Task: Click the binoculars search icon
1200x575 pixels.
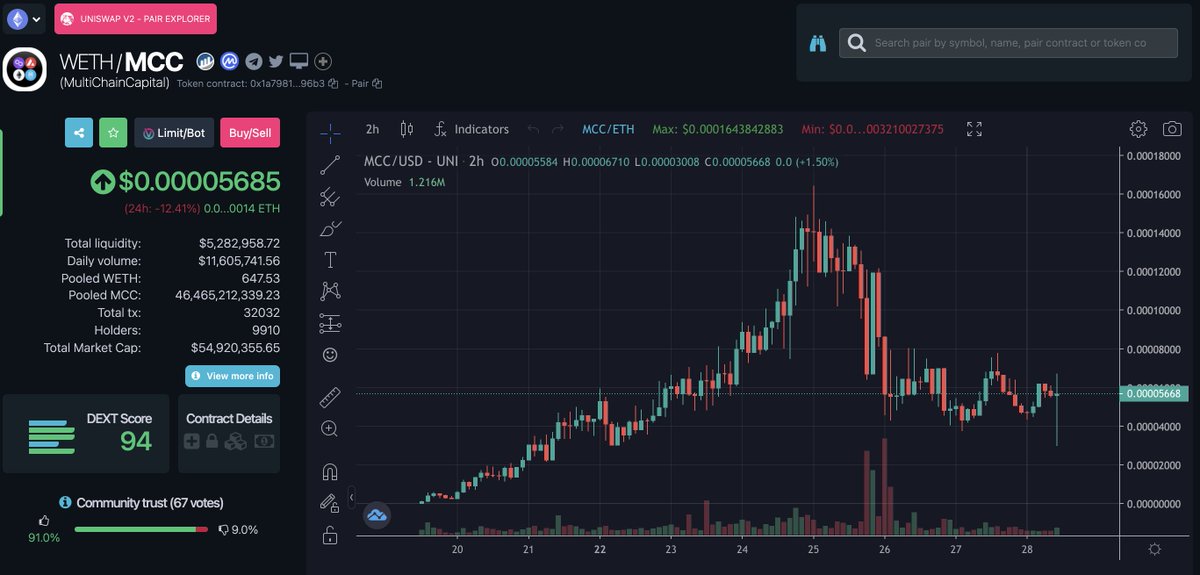Action: click(x=818, y=44)
